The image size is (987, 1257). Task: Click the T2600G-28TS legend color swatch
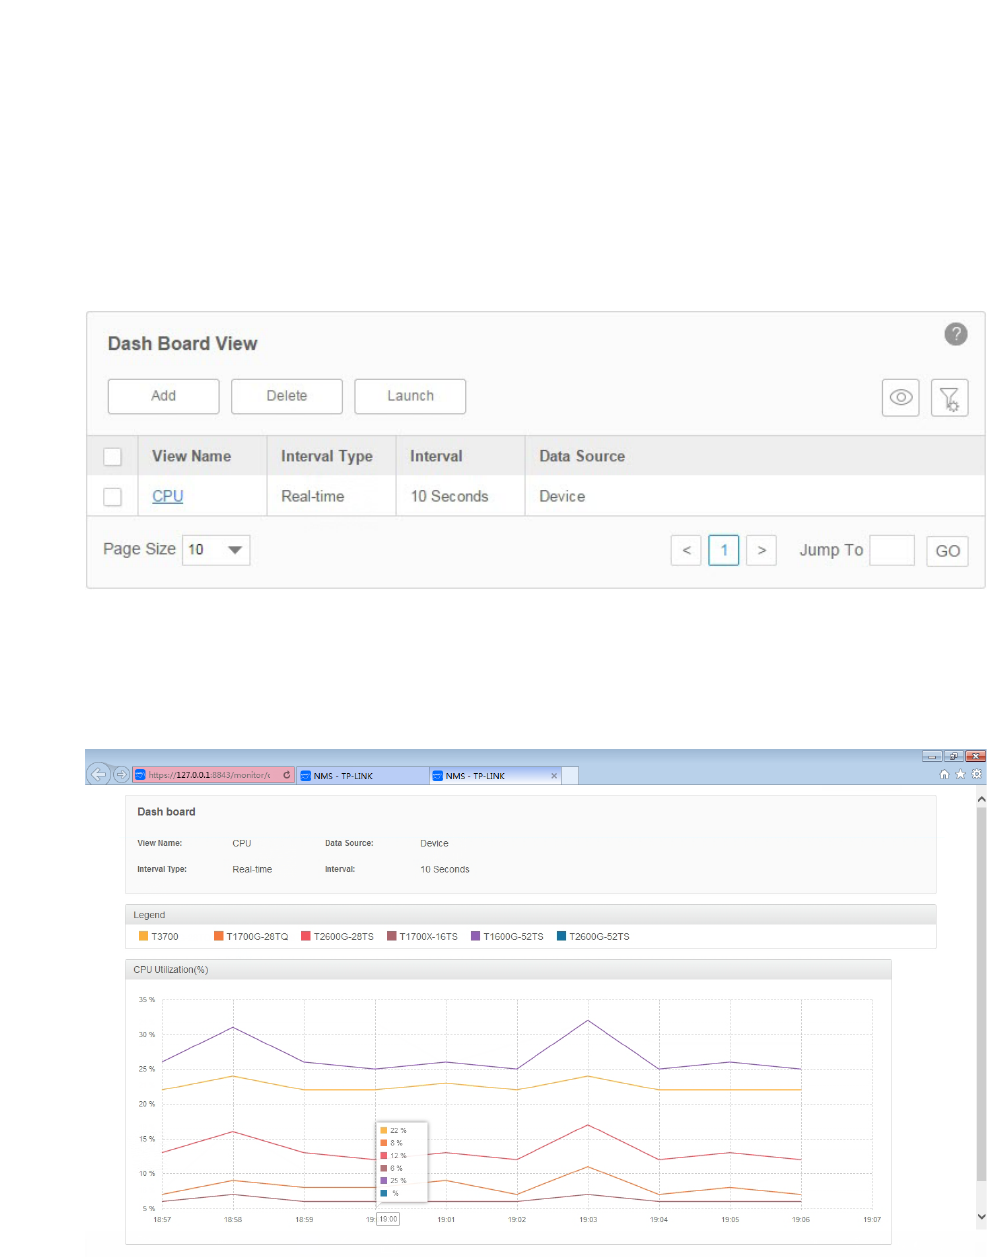305,936
